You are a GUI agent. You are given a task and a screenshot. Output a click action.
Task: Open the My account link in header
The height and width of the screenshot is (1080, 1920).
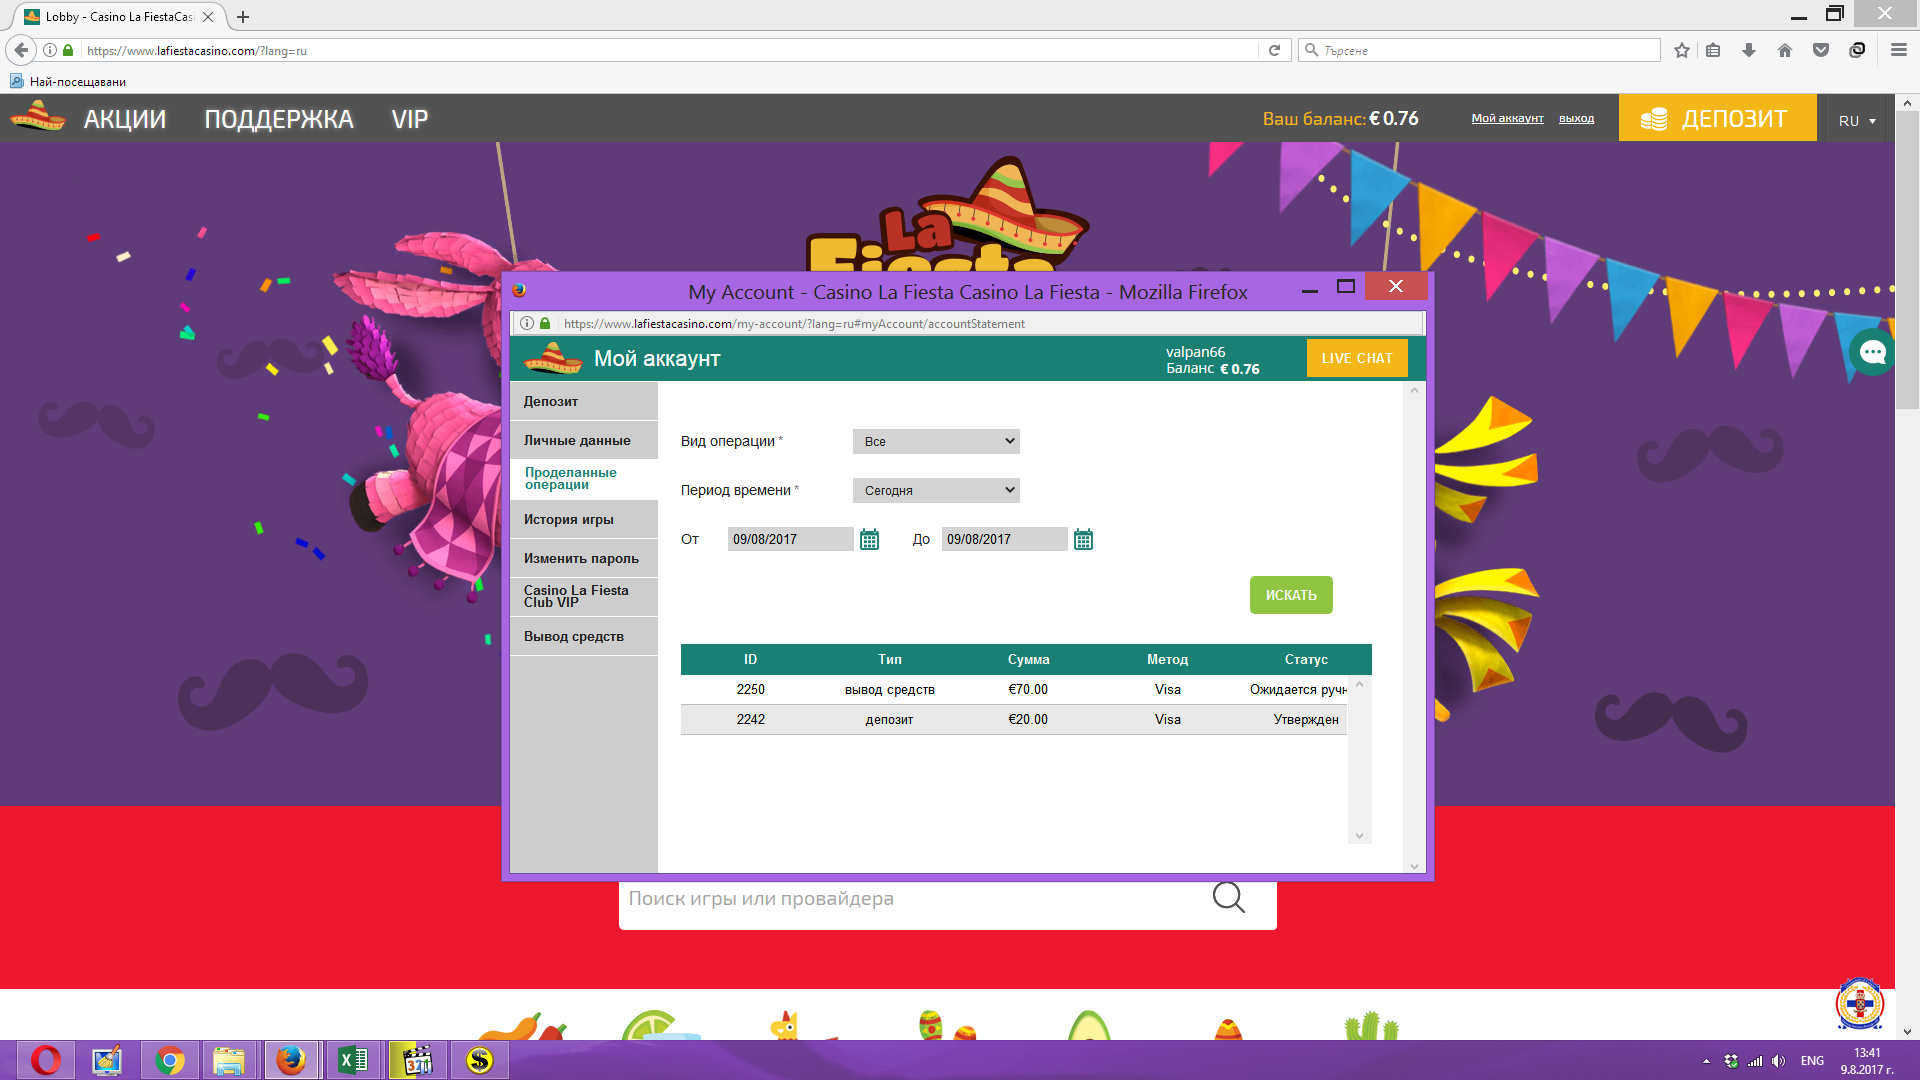point(1507,118)
